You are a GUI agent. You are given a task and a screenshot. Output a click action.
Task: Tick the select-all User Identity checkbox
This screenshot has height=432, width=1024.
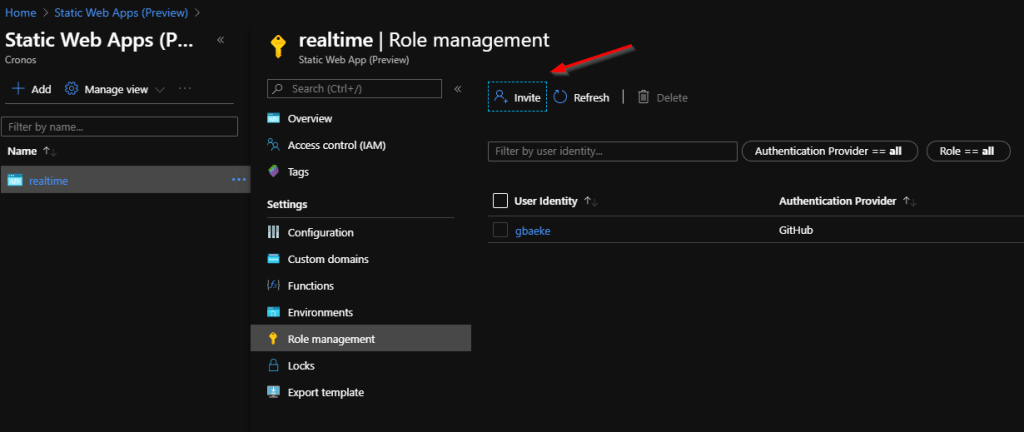(501, 201)
